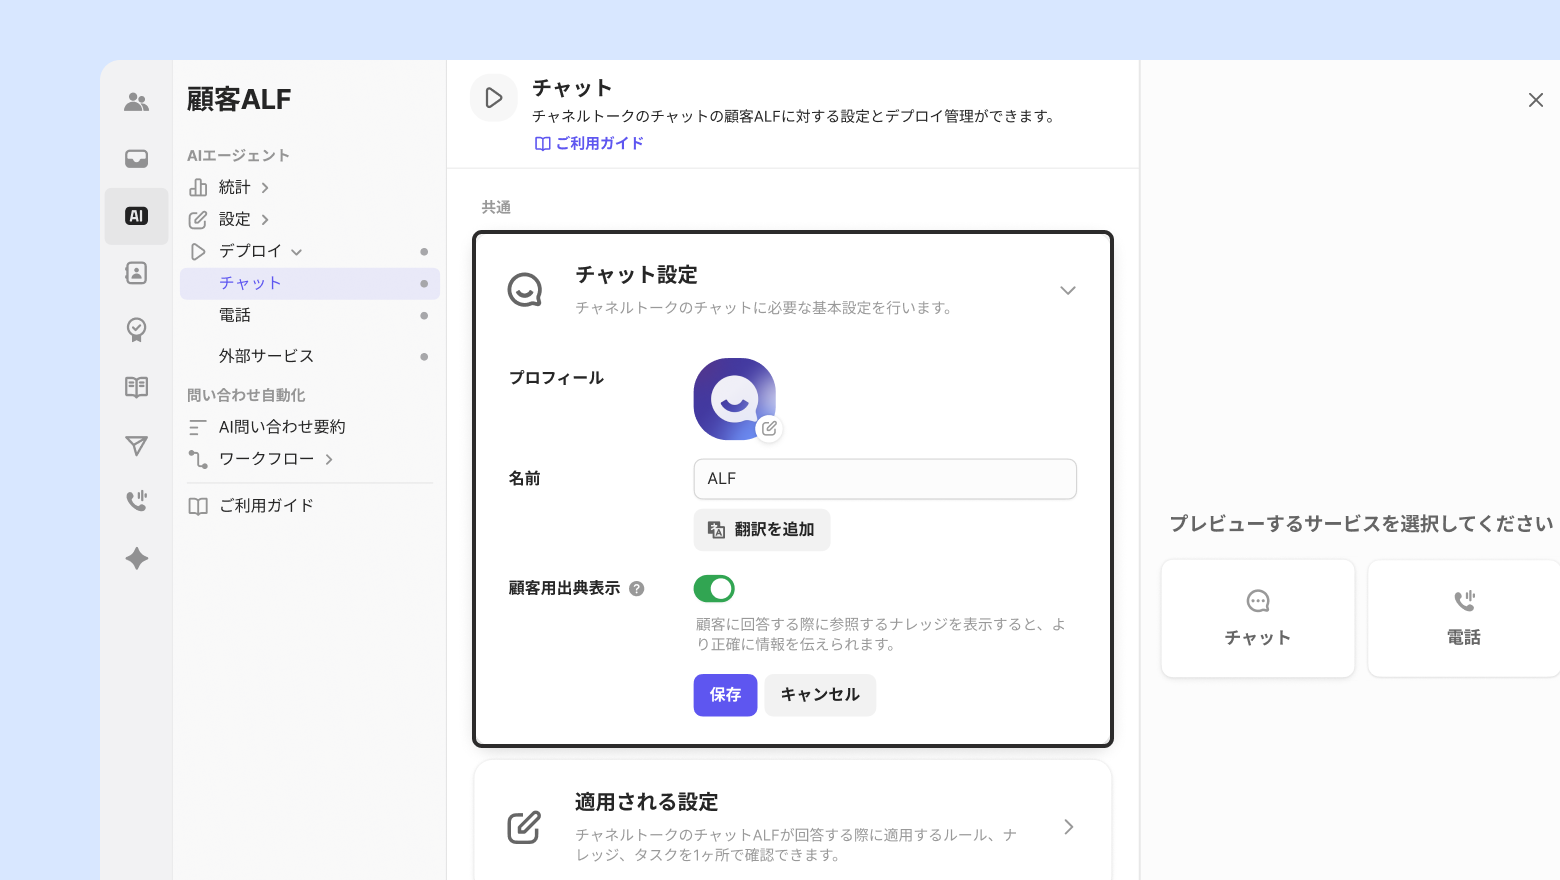The width and height of the screenshot is (1560, 880).
Task: Select the AI icon in left rail
Action: coord(137,216)
